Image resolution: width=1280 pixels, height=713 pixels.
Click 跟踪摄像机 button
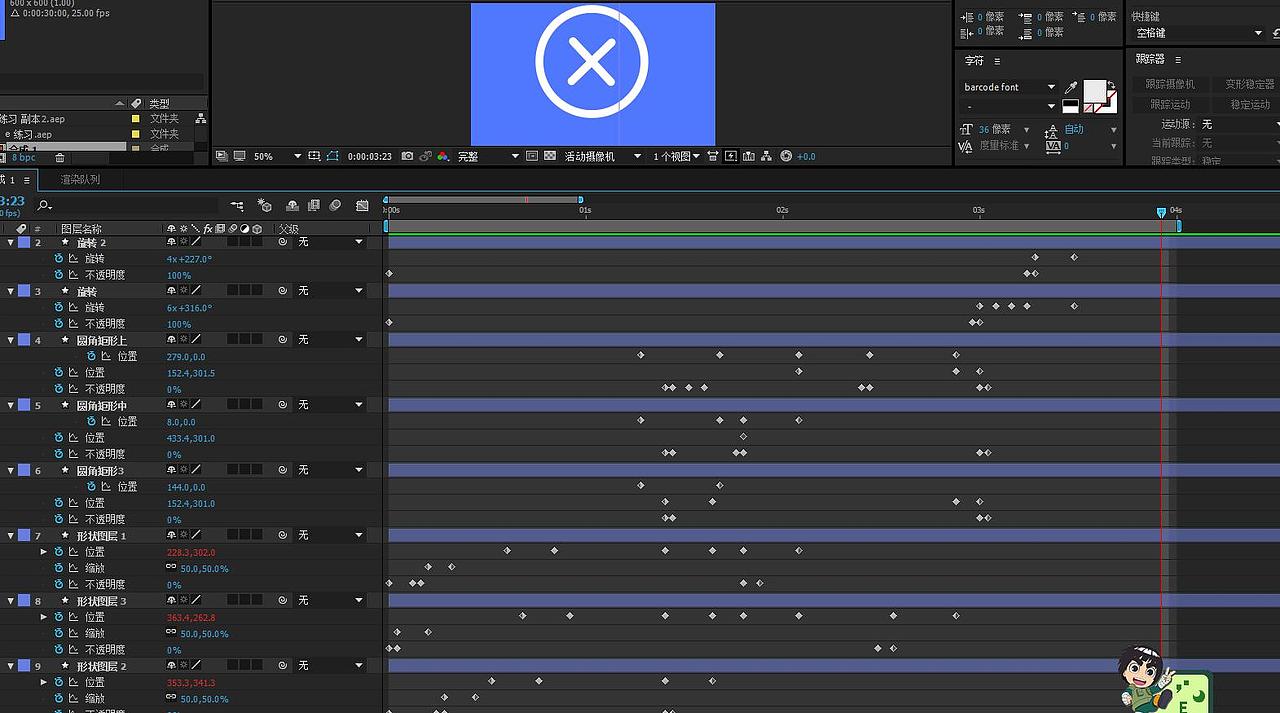[1170, 84]
